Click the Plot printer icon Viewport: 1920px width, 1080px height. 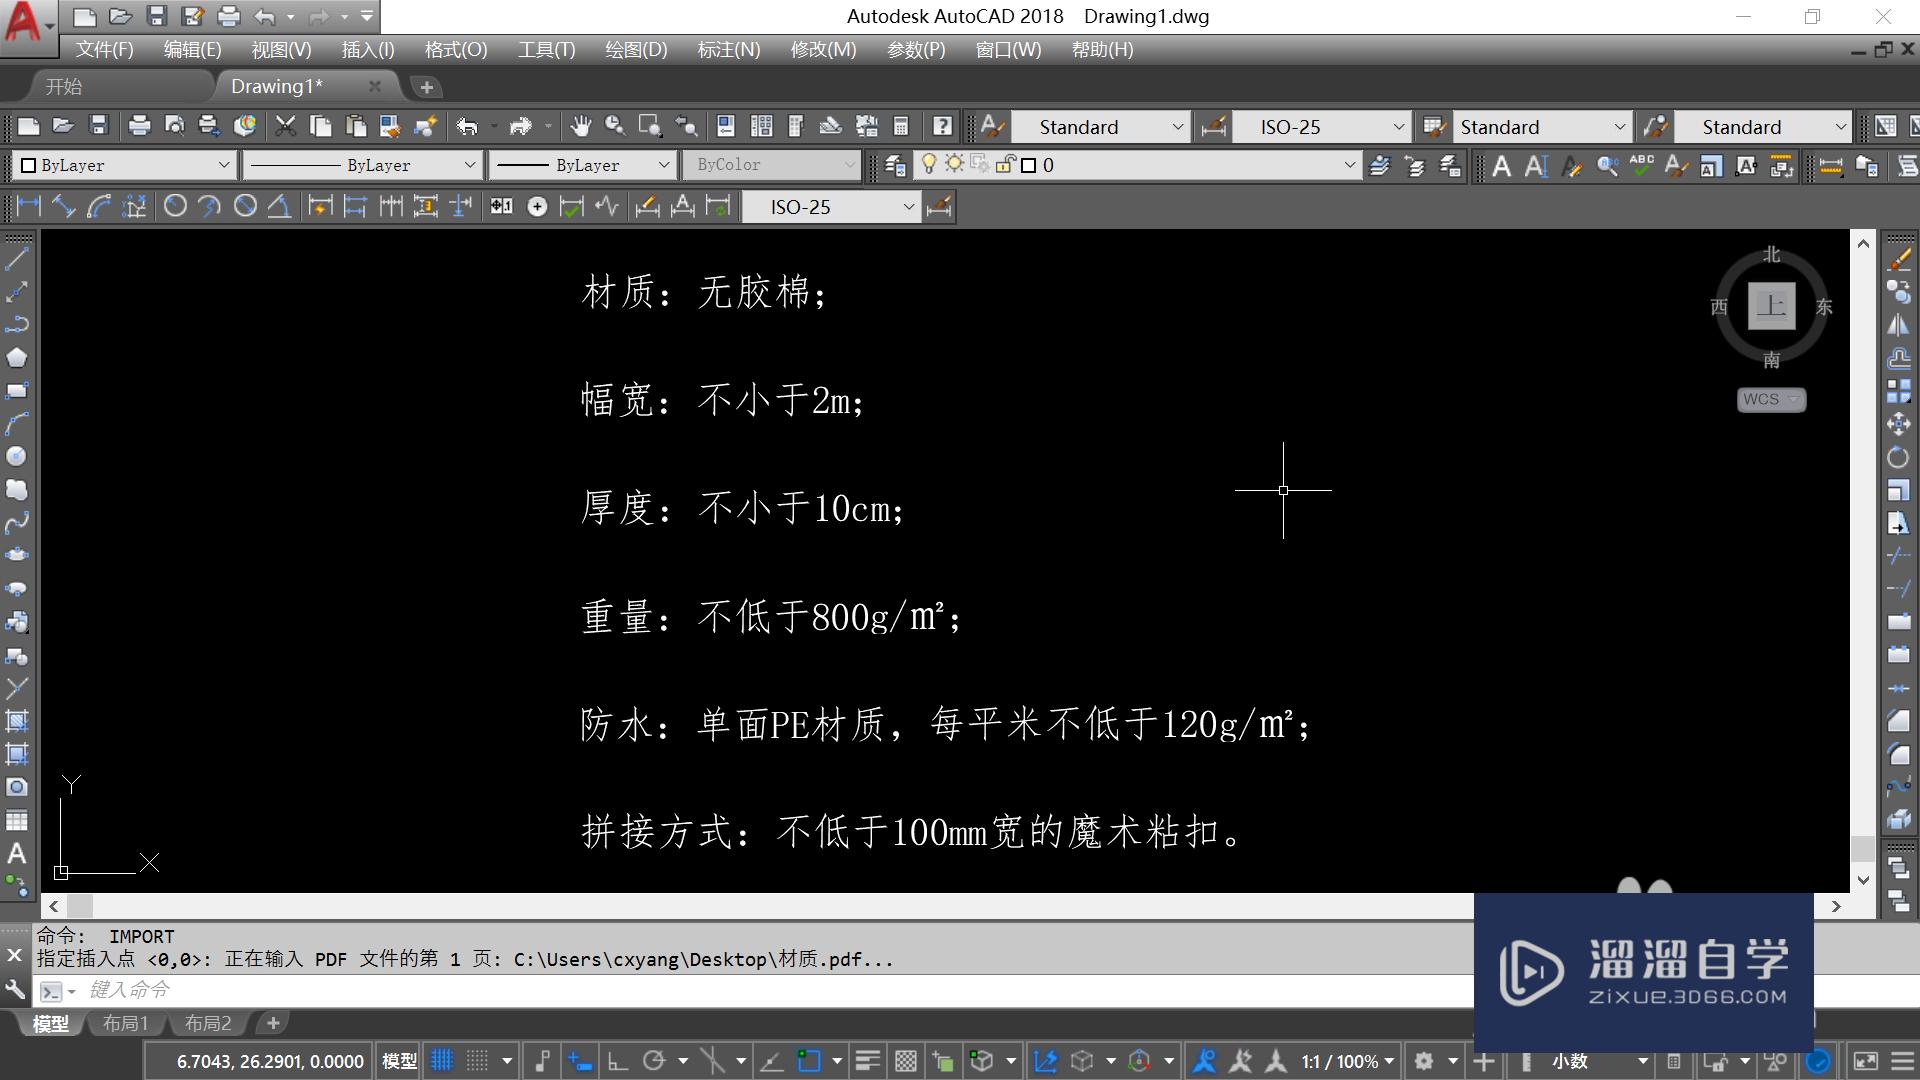coord(139,126)
